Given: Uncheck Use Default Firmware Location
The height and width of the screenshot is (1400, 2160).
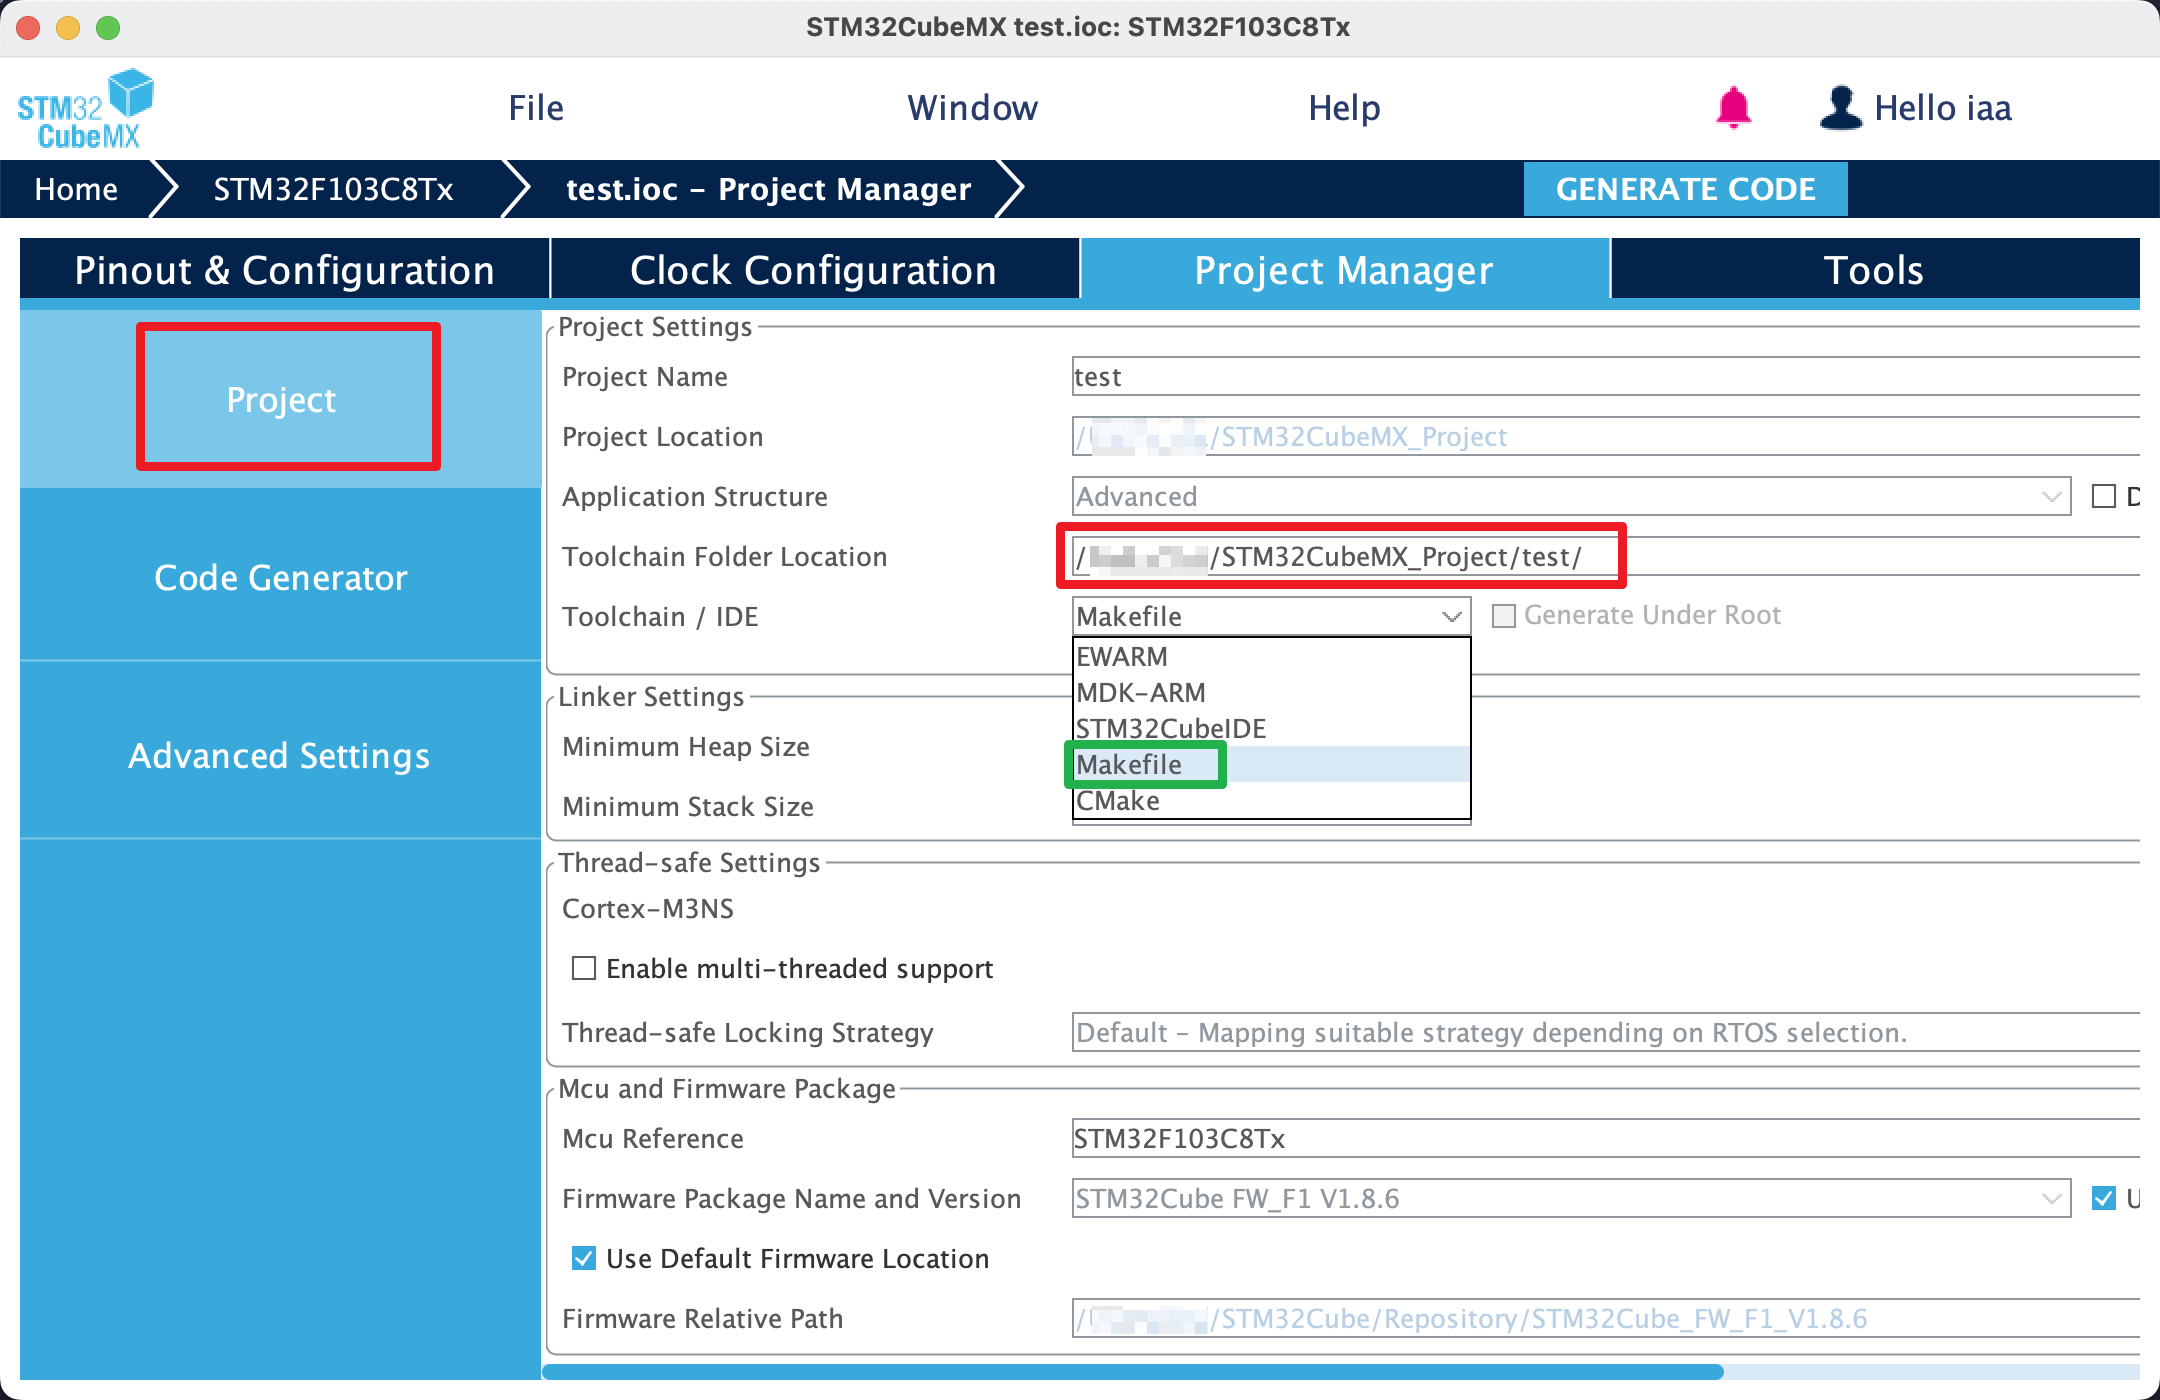Looking at the screenshot, I should (x=584, y=1258).
